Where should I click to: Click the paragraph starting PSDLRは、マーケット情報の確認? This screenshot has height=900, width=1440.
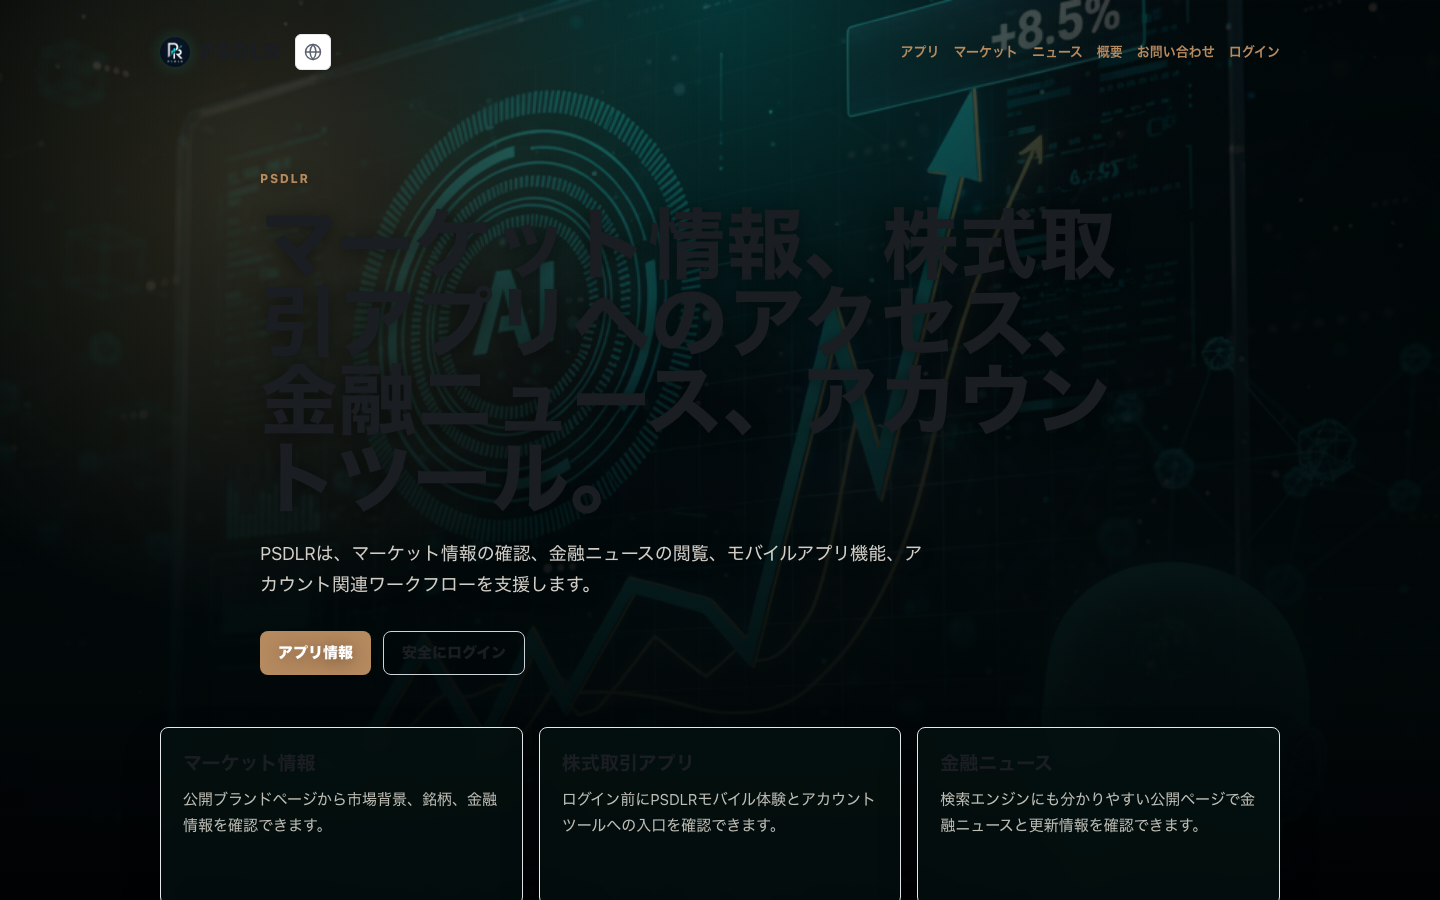coord(591,568)
